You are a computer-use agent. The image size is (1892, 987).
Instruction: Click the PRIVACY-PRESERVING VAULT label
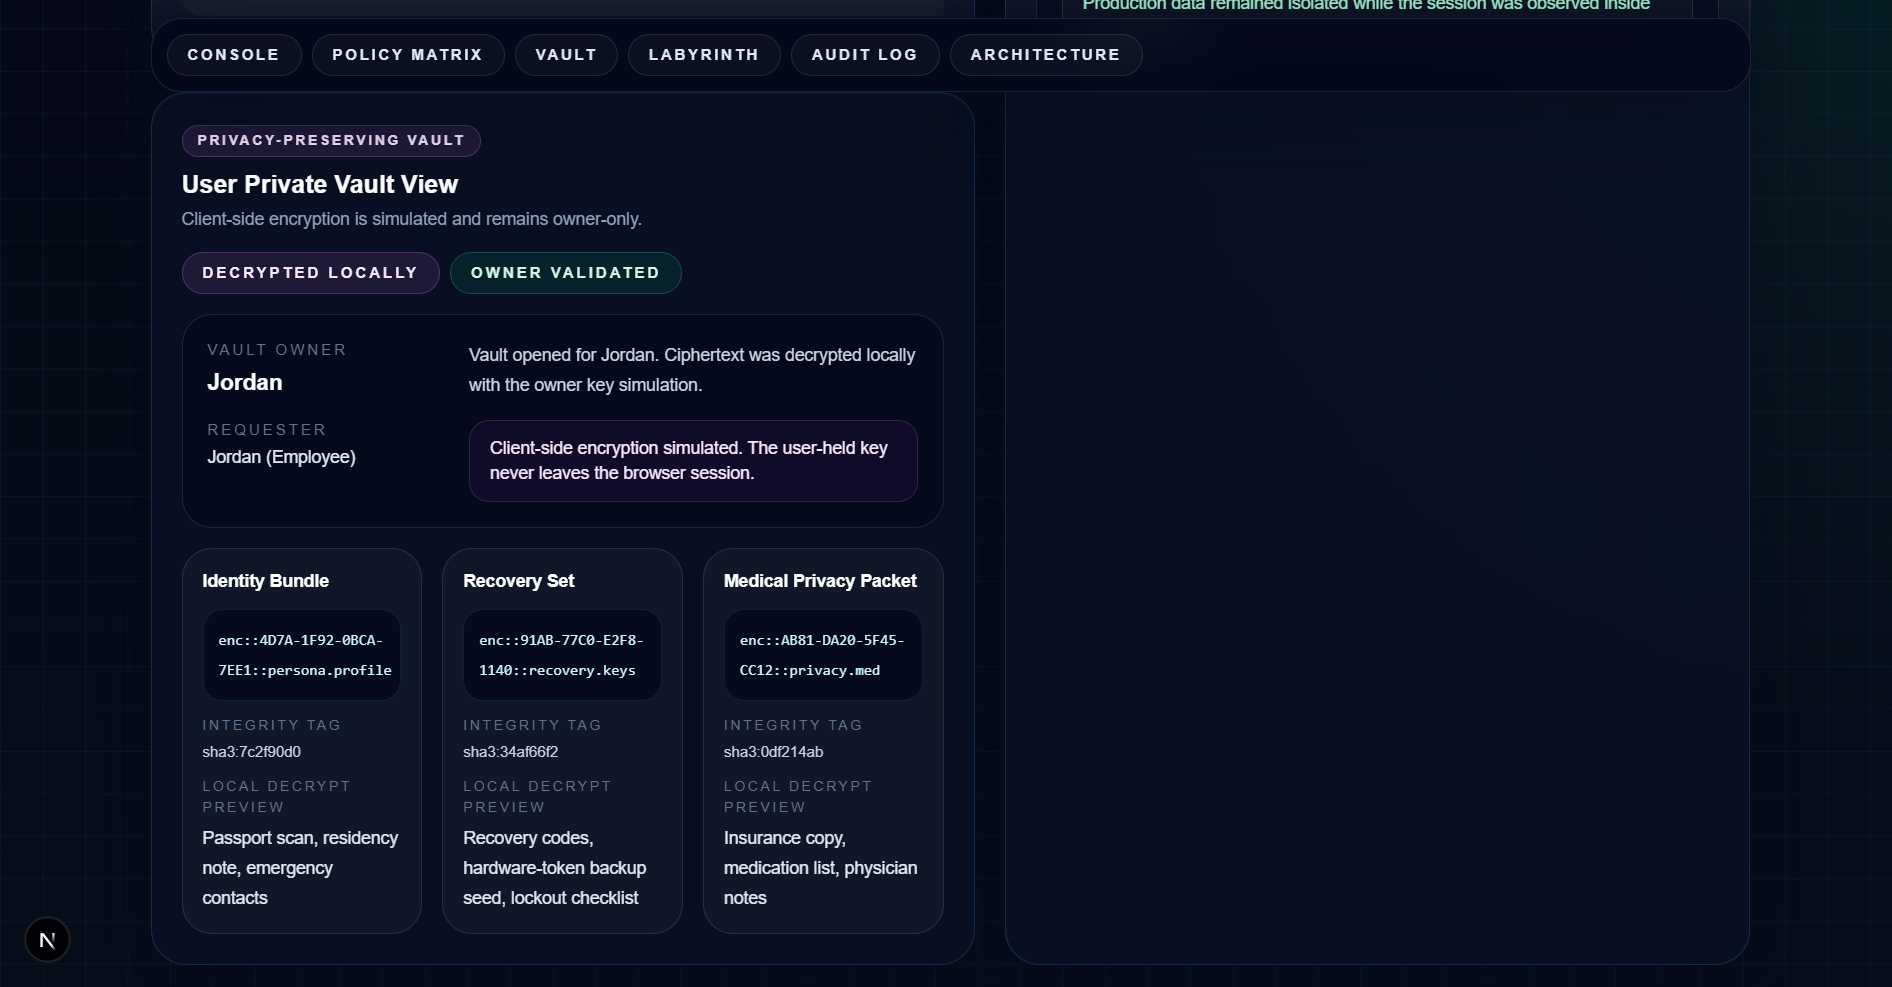(330, 140)
